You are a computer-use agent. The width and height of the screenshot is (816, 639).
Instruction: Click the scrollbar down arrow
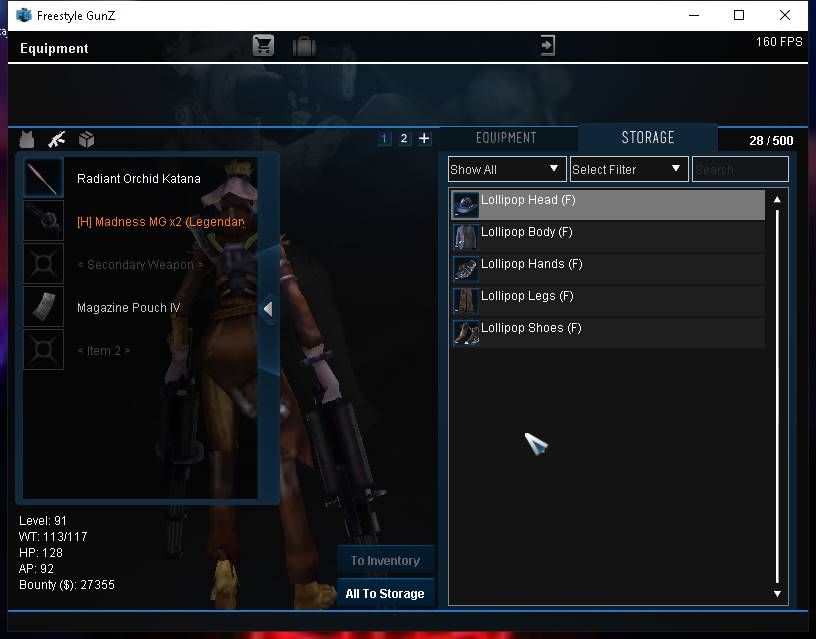click(x=777, y=594)
